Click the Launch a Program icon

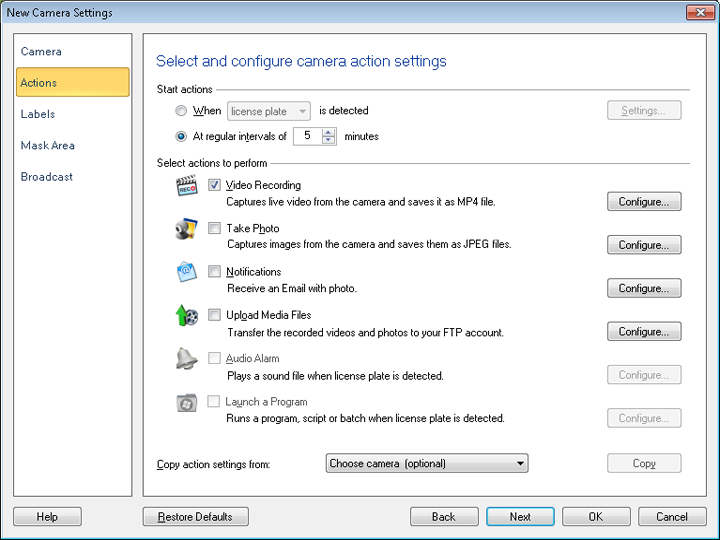186,403
